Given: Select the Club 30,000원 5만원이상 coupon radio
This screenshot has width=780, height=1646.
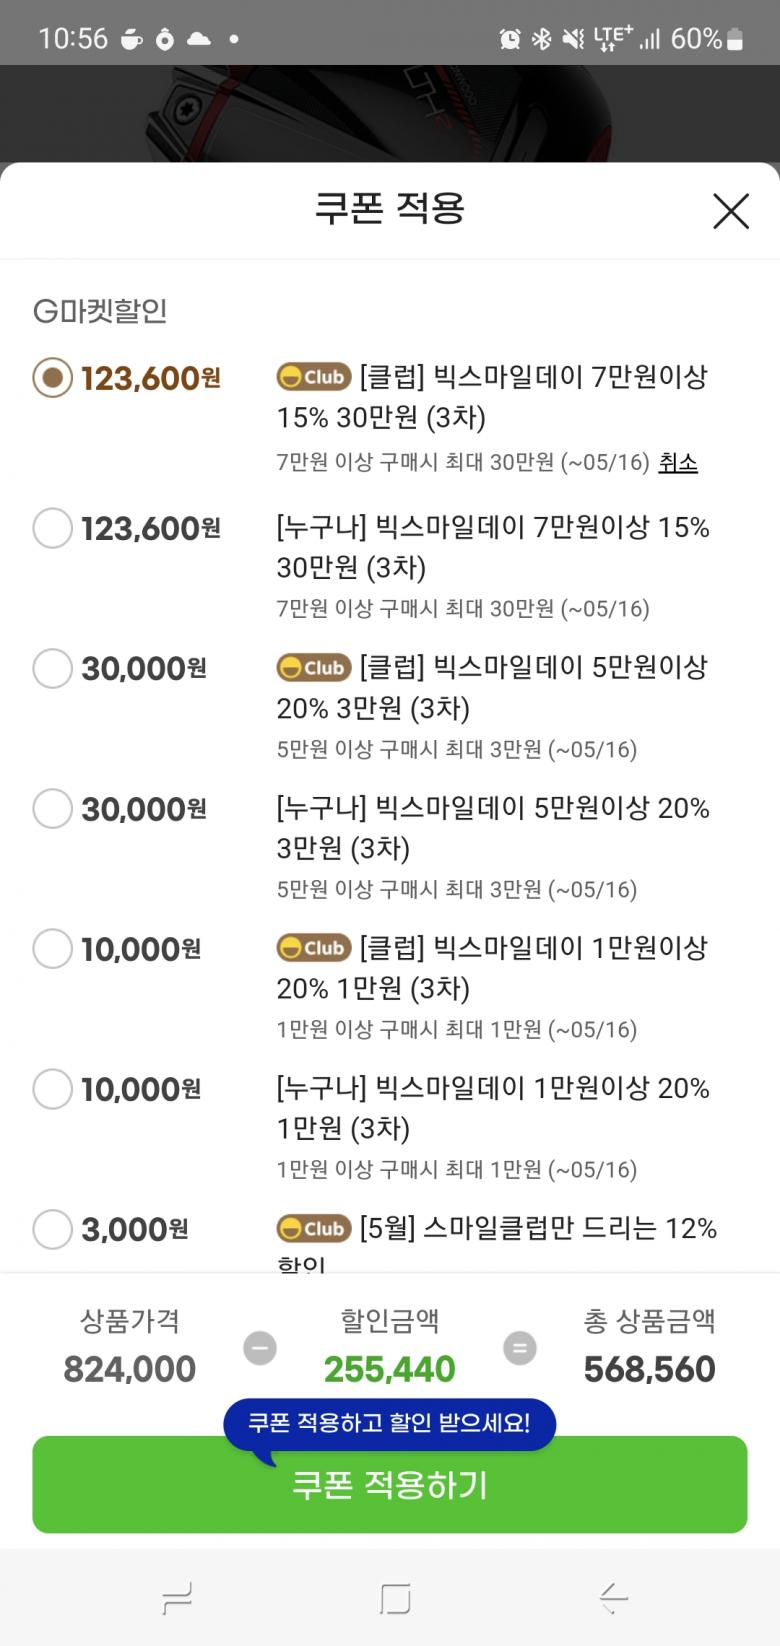Looking at the screenshot, I should coord(53,668).
